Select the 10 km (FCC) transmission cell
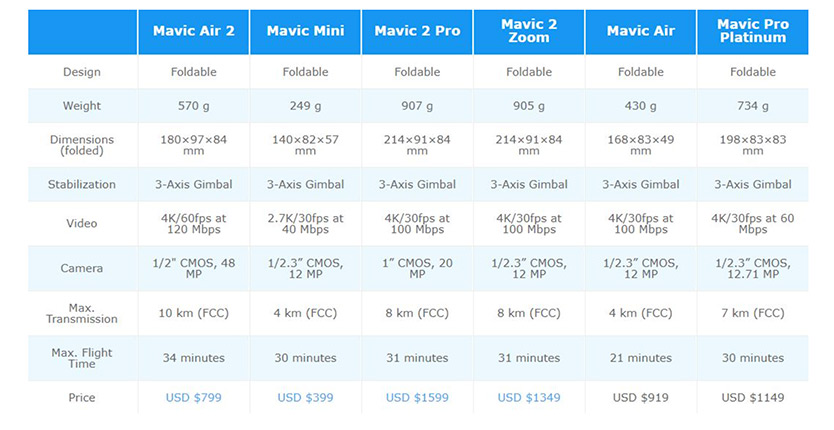Viewport: 834px width, 430px height. 194,313
